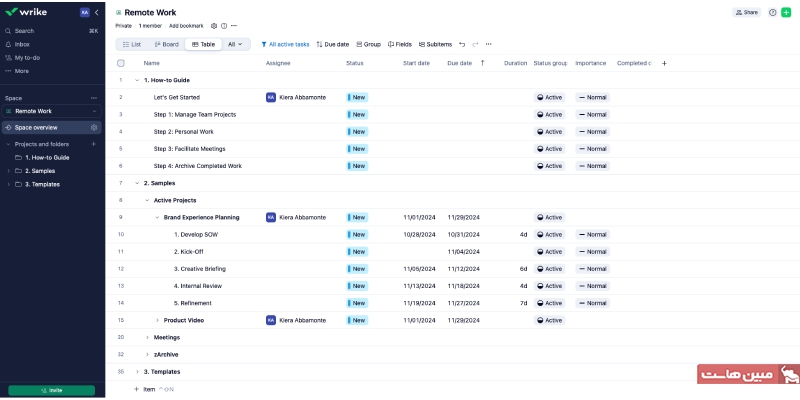Add a column with the plus icon

coord(664,63)
